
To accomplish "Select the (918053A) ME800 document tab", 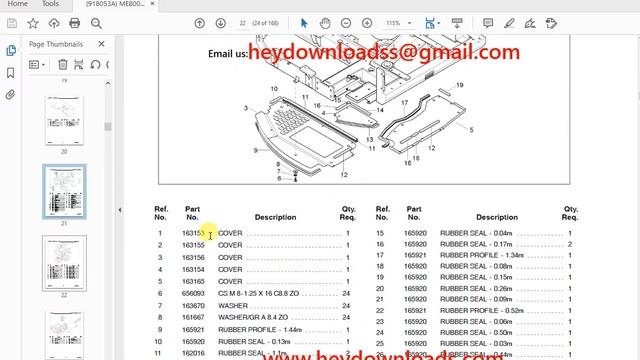I will [115, 4].
